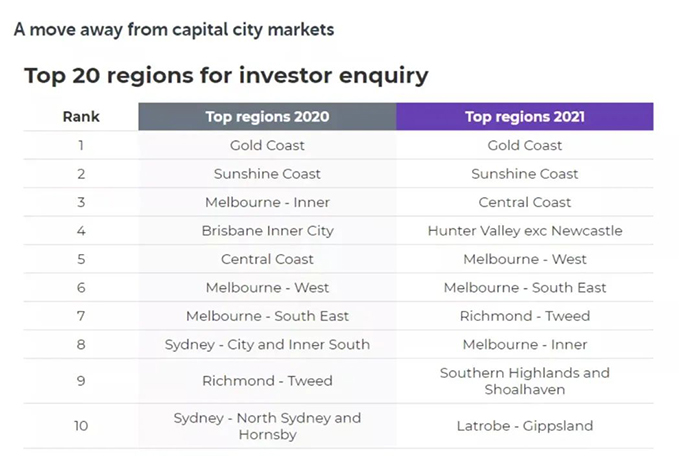Select Brisbane Inner City cell
This screenshot has height=469, width=700.
click(x=267, y=231)
